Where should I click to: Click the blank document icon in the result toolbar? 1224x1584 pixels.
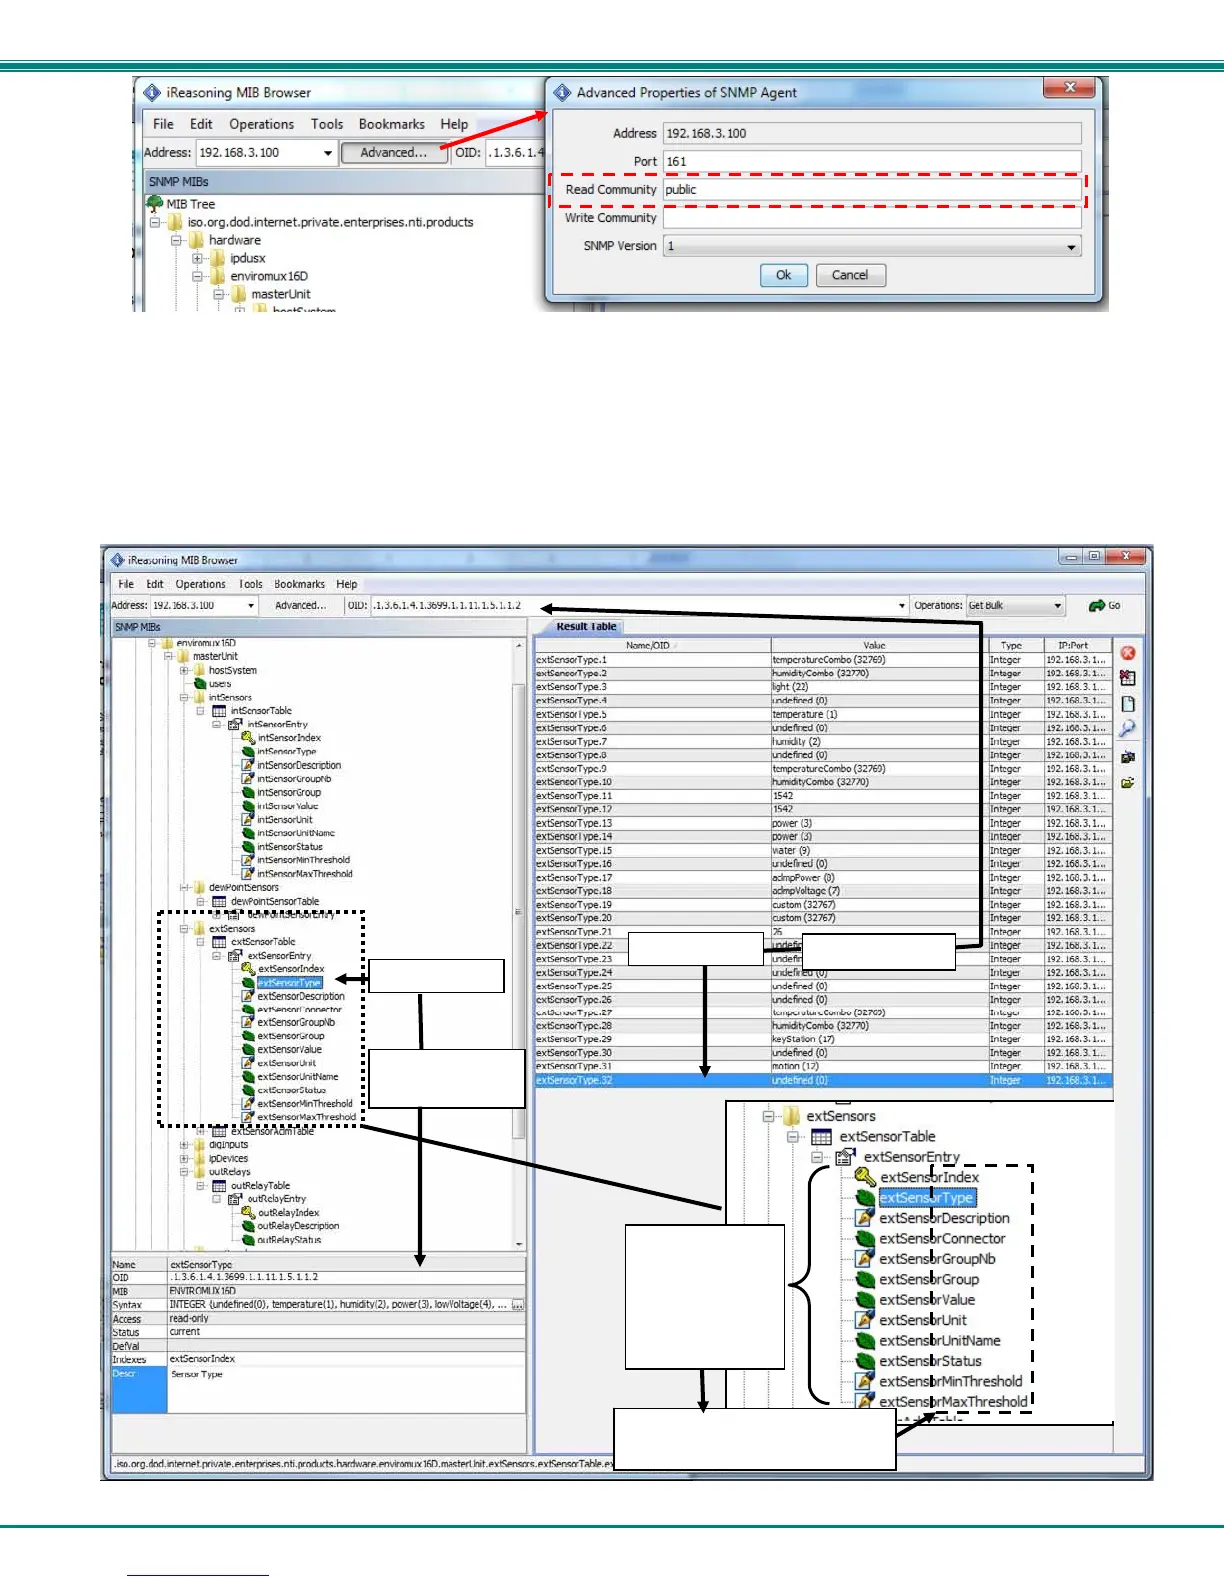click(1128, 704)
